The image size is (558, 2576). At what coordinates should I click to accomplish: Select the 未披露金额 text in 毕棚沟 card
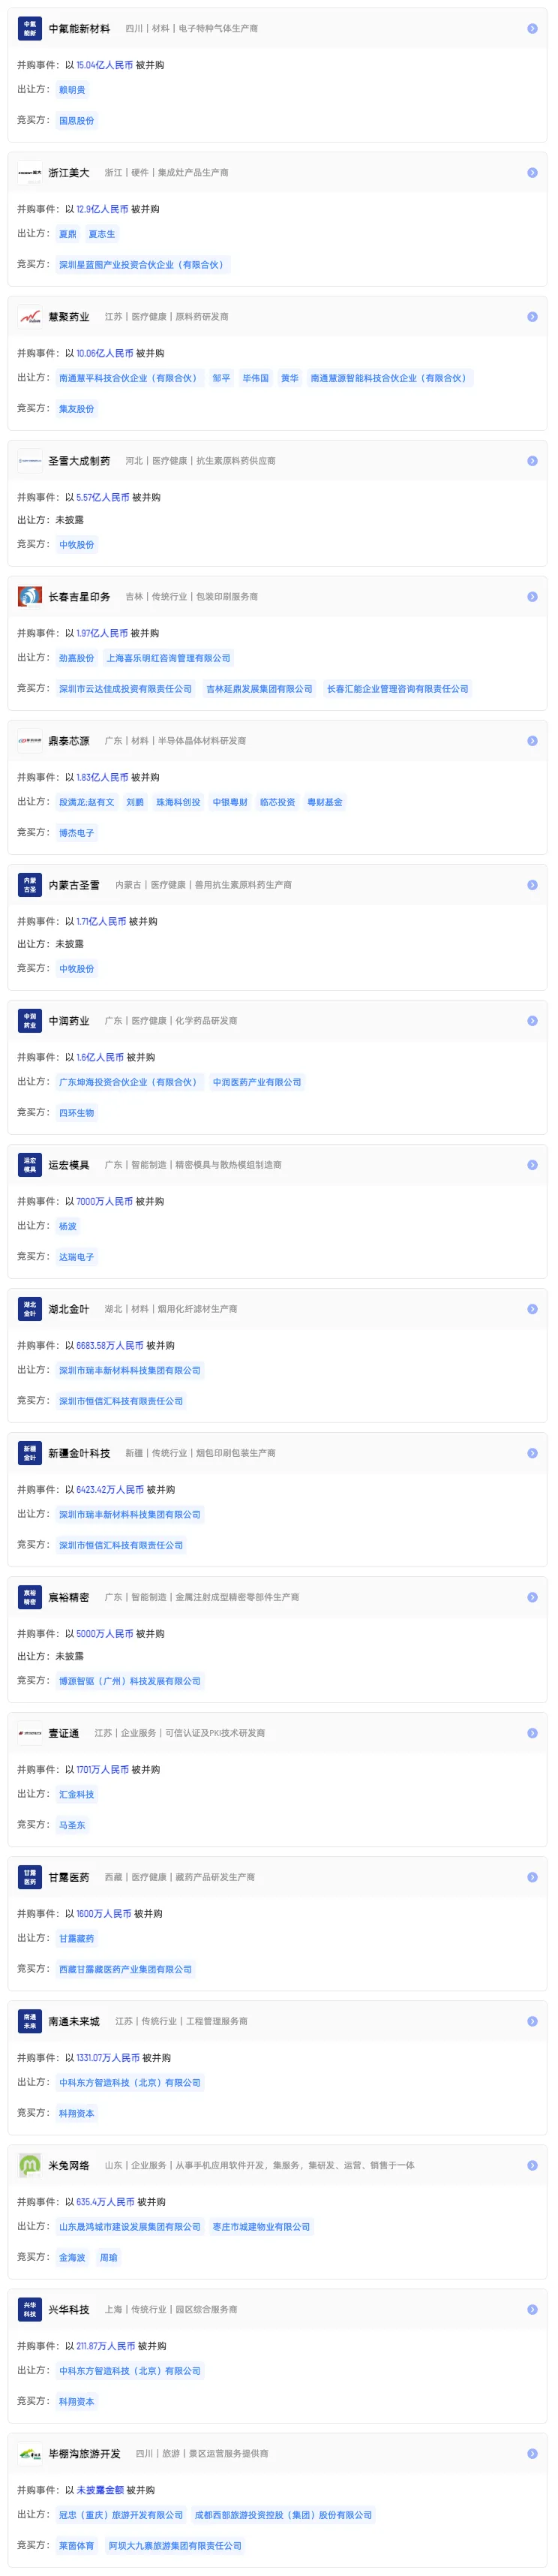click(100, 2489)
